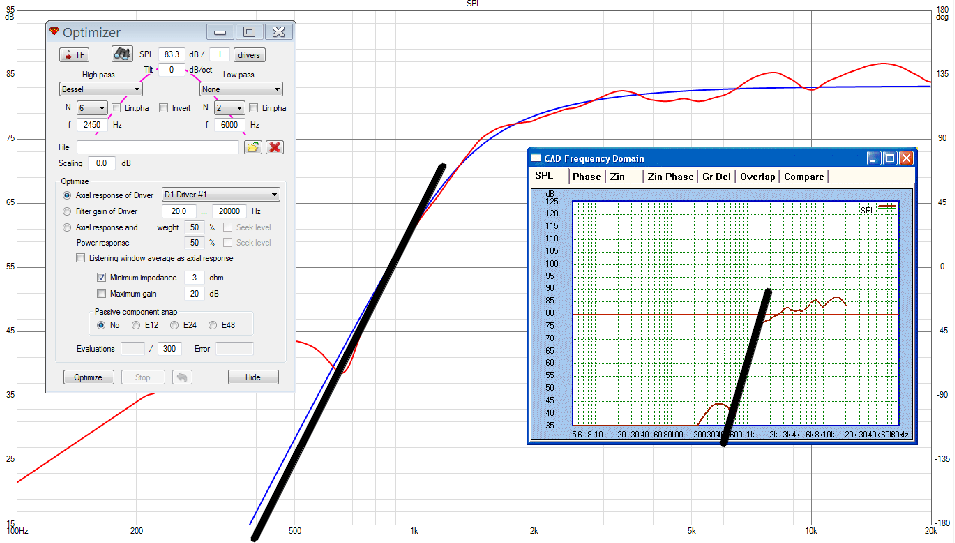Toggle the Minimum impedance checkbox
The image size is (955, 543).
102,278
